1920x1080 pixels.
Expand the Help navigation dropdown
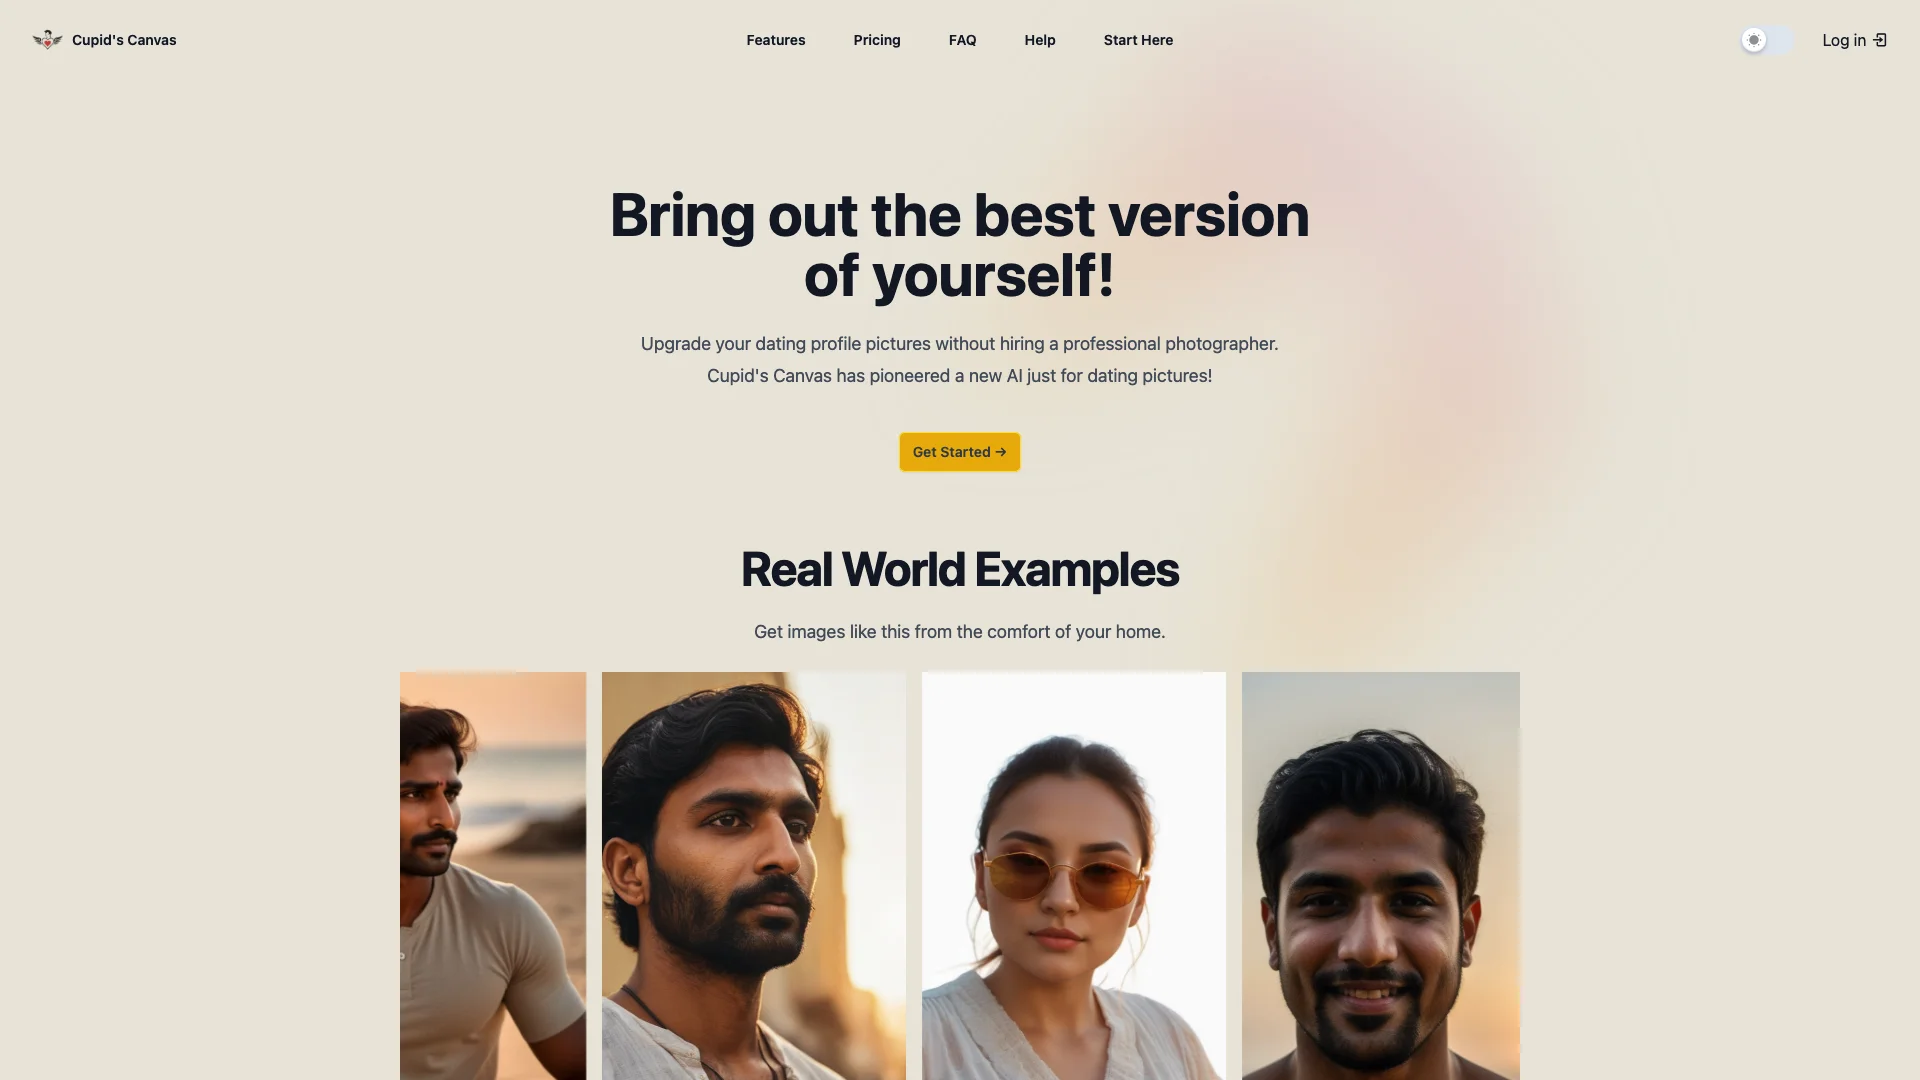[1040, 40]
